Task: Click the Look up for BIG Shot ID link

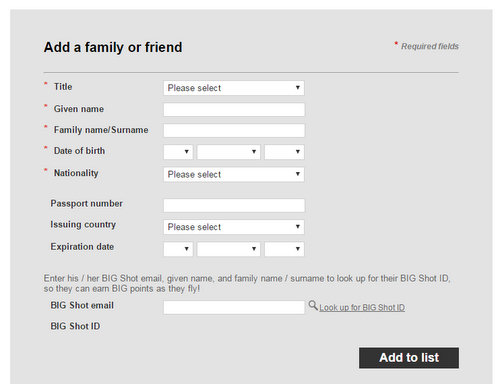Action: (362, 307)
